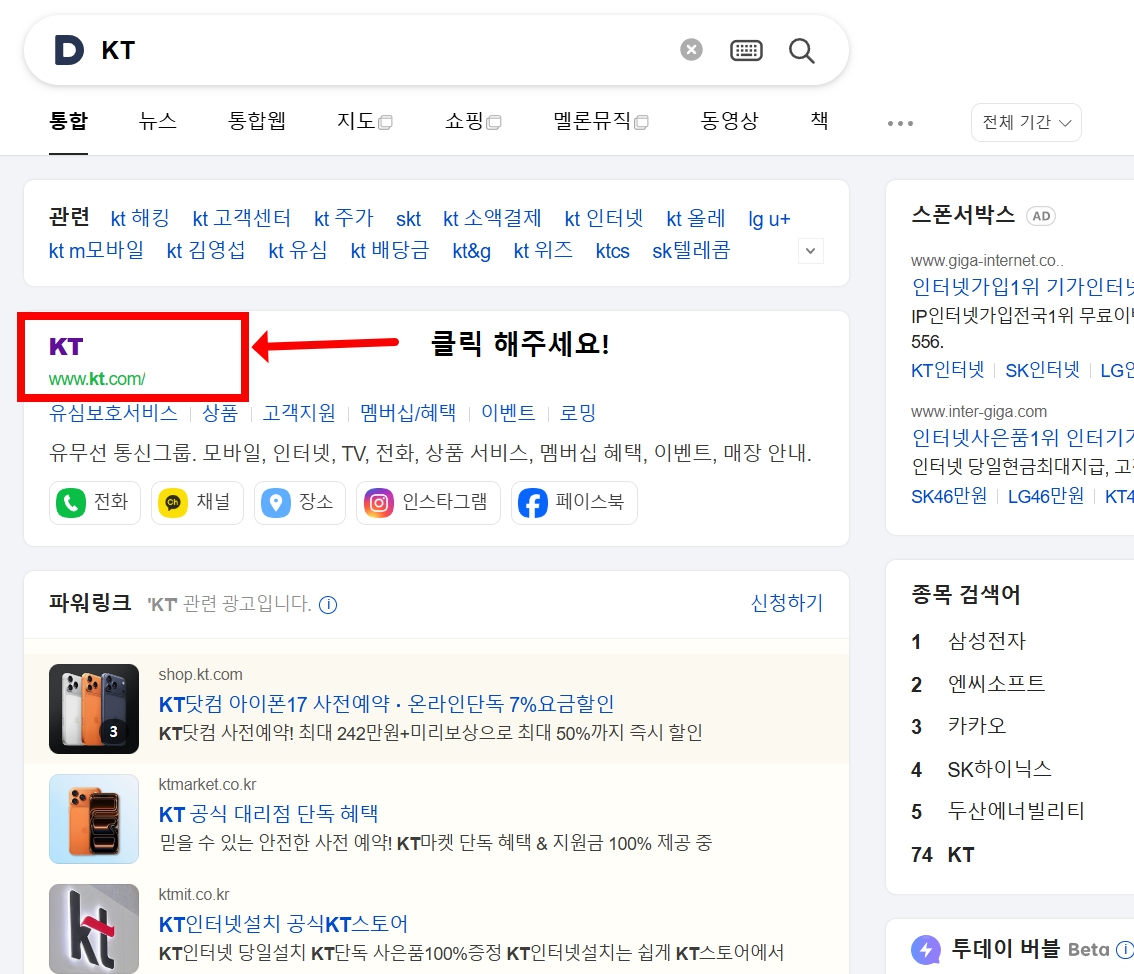Open 멤버십/혜택 sublink

point(409,413)
